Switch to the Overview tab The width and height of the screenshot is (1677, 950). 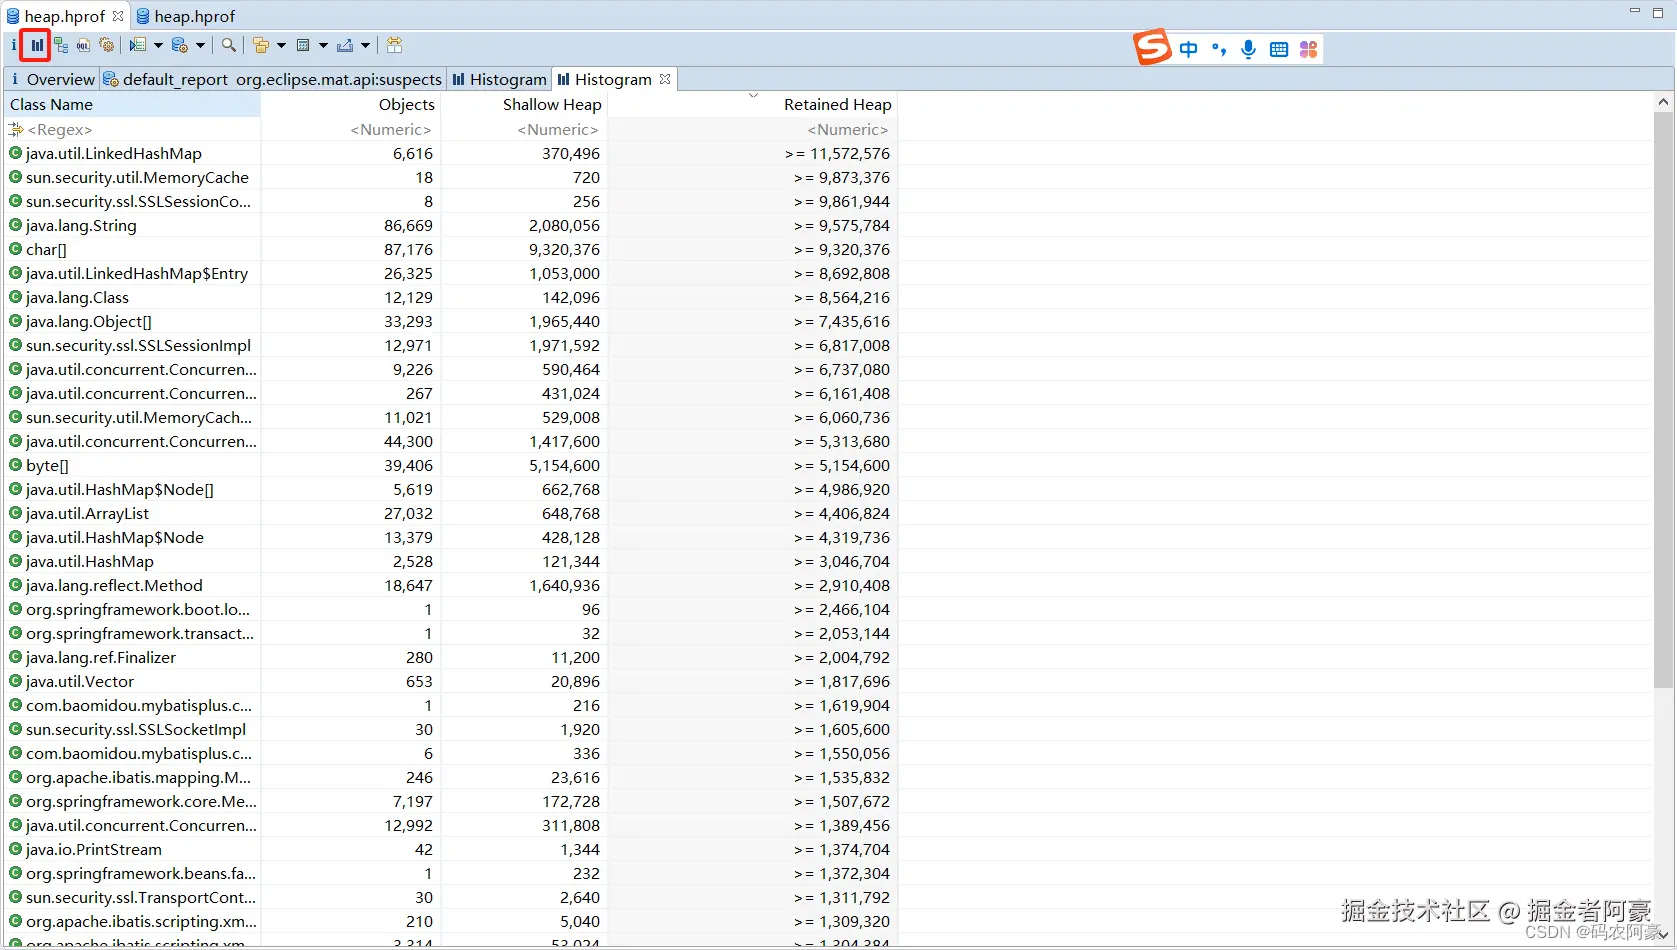[x=52, y=79]
